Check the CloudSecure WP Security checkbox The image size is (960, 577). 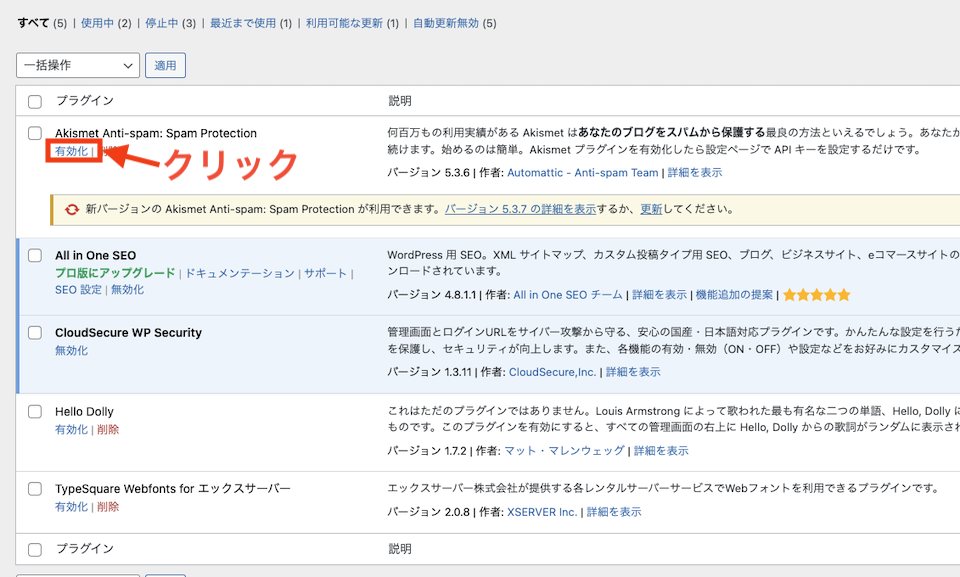(35, 333)
